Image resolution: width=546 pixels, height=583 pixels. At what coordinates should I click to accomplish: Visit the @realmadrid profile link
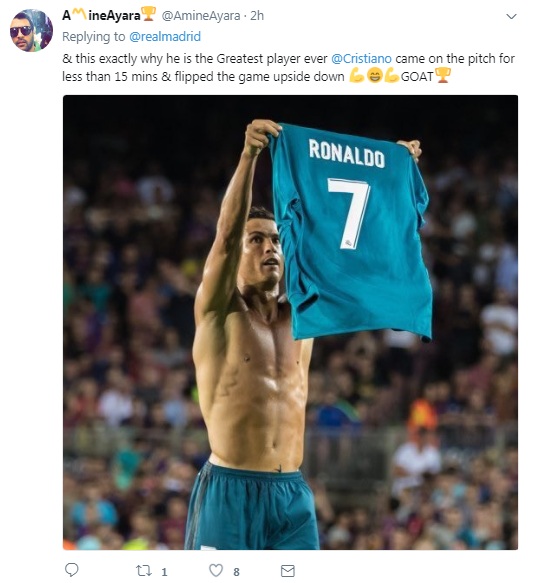click(165, 36)
